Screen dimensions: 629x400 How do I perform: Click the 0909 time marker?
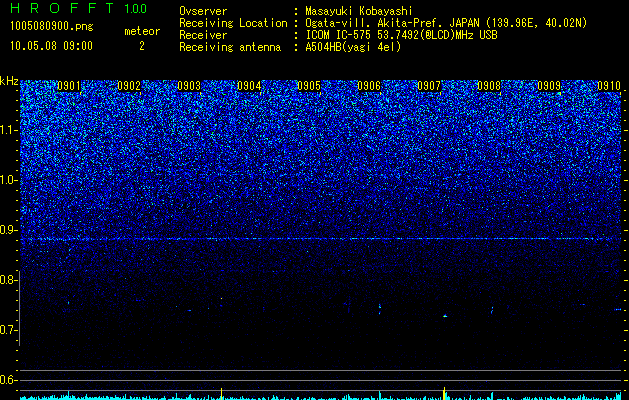point(549,86)
